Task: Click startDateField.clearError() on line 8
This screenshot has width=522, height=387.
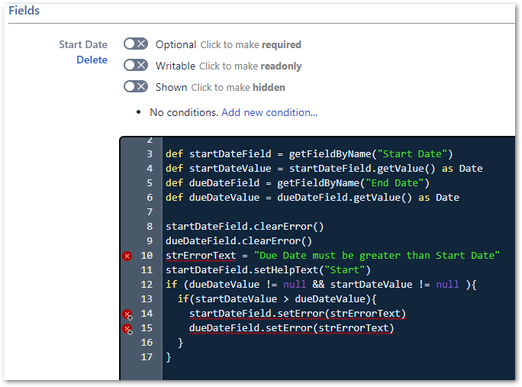Action: 245,227
